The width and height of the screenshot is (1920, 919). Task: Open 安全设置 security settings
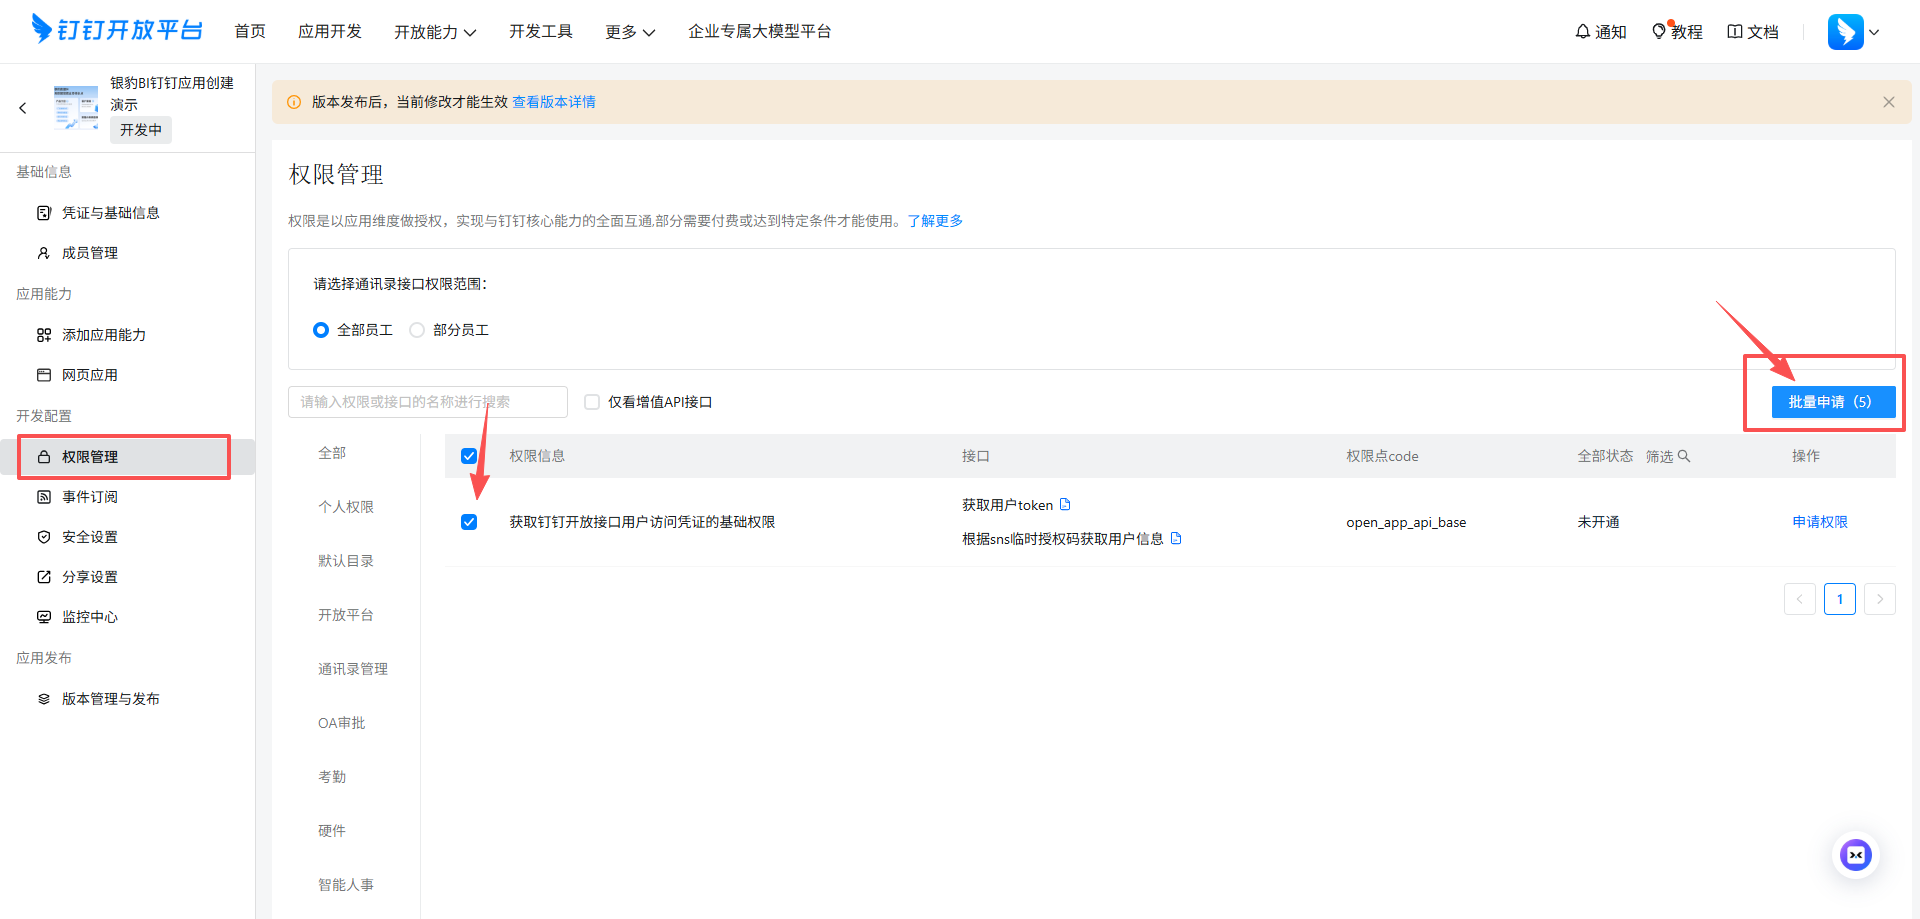tap(88, 536)
